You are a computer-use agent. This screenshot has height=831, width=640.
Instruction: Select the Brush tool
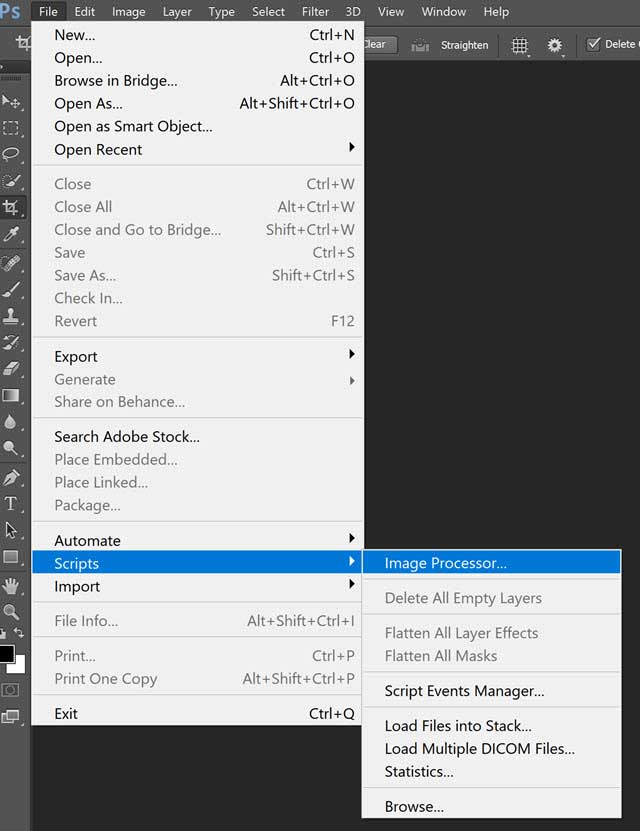tap(12, 287)
